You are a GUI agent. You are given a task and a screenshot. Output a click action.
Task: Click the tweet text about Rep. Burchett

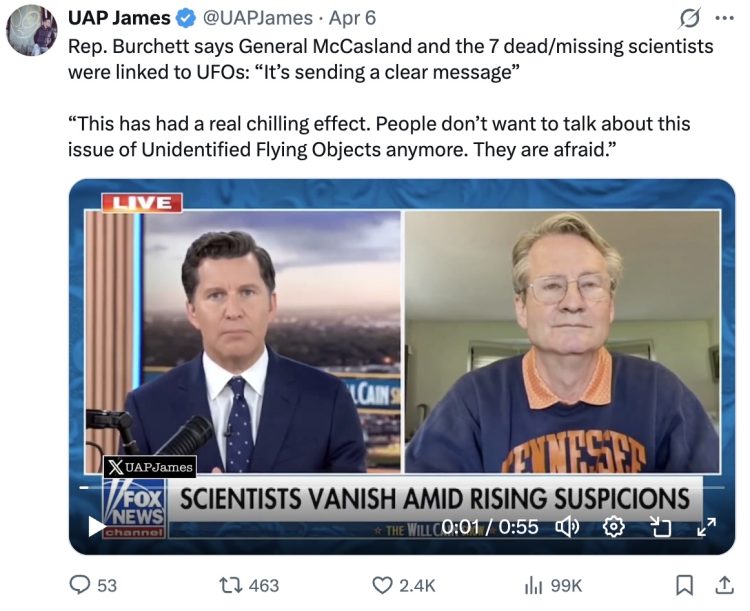pos(390,60)
